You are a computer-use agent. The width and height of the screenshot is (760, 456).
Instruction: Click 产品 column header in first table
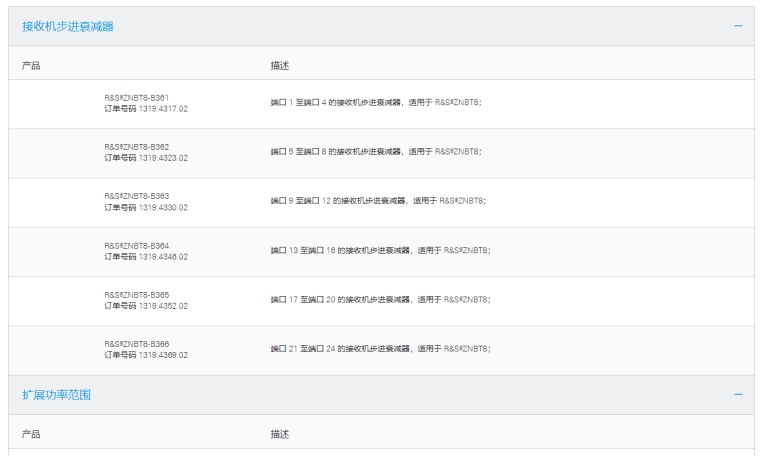pyautogui.click(x=32, y=65)
